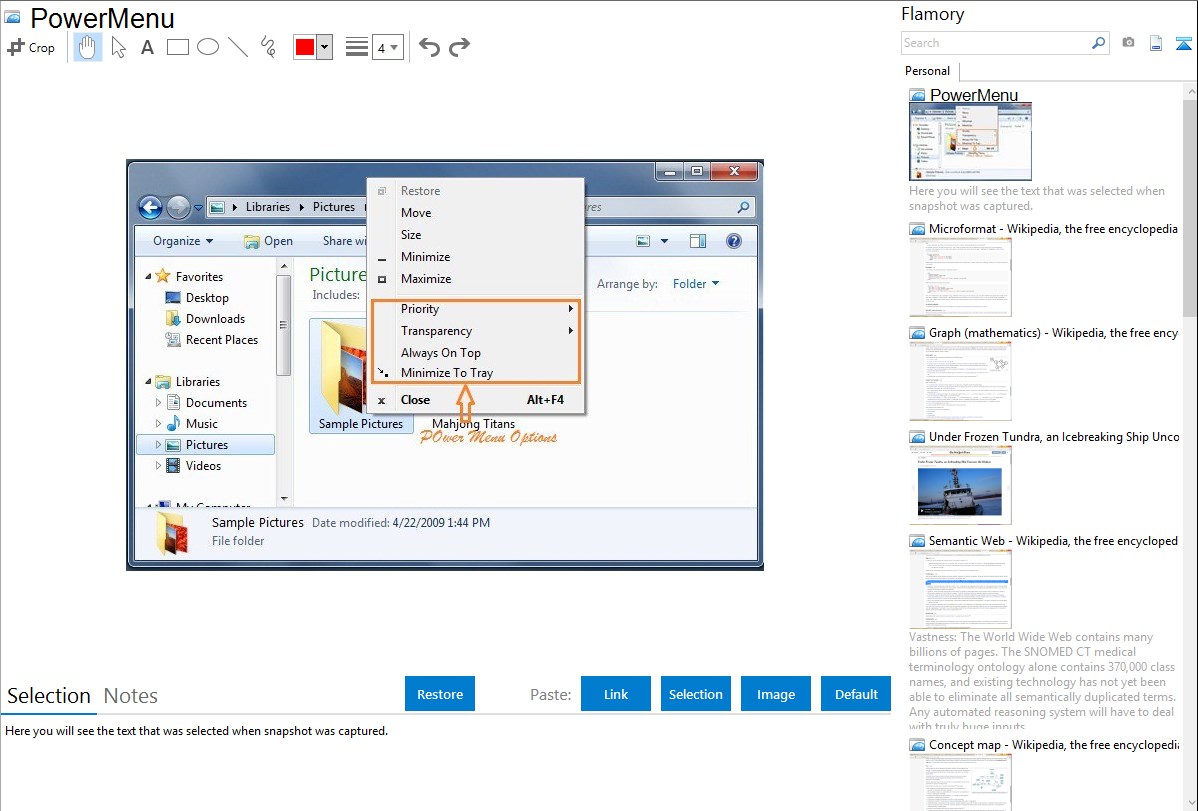The image size is (1198, 811).
Task: Click the icon beside the Semantic Web snapshot title
Action: (x=917, y=541)
